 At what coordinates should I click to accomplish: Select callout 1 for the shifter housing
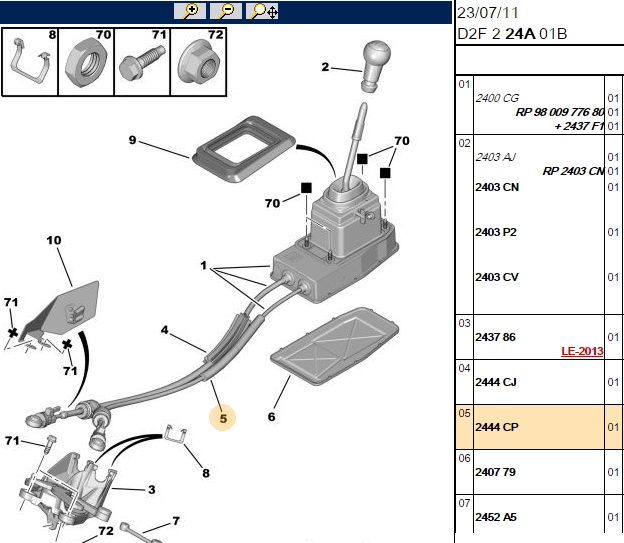tap(203, 265)
